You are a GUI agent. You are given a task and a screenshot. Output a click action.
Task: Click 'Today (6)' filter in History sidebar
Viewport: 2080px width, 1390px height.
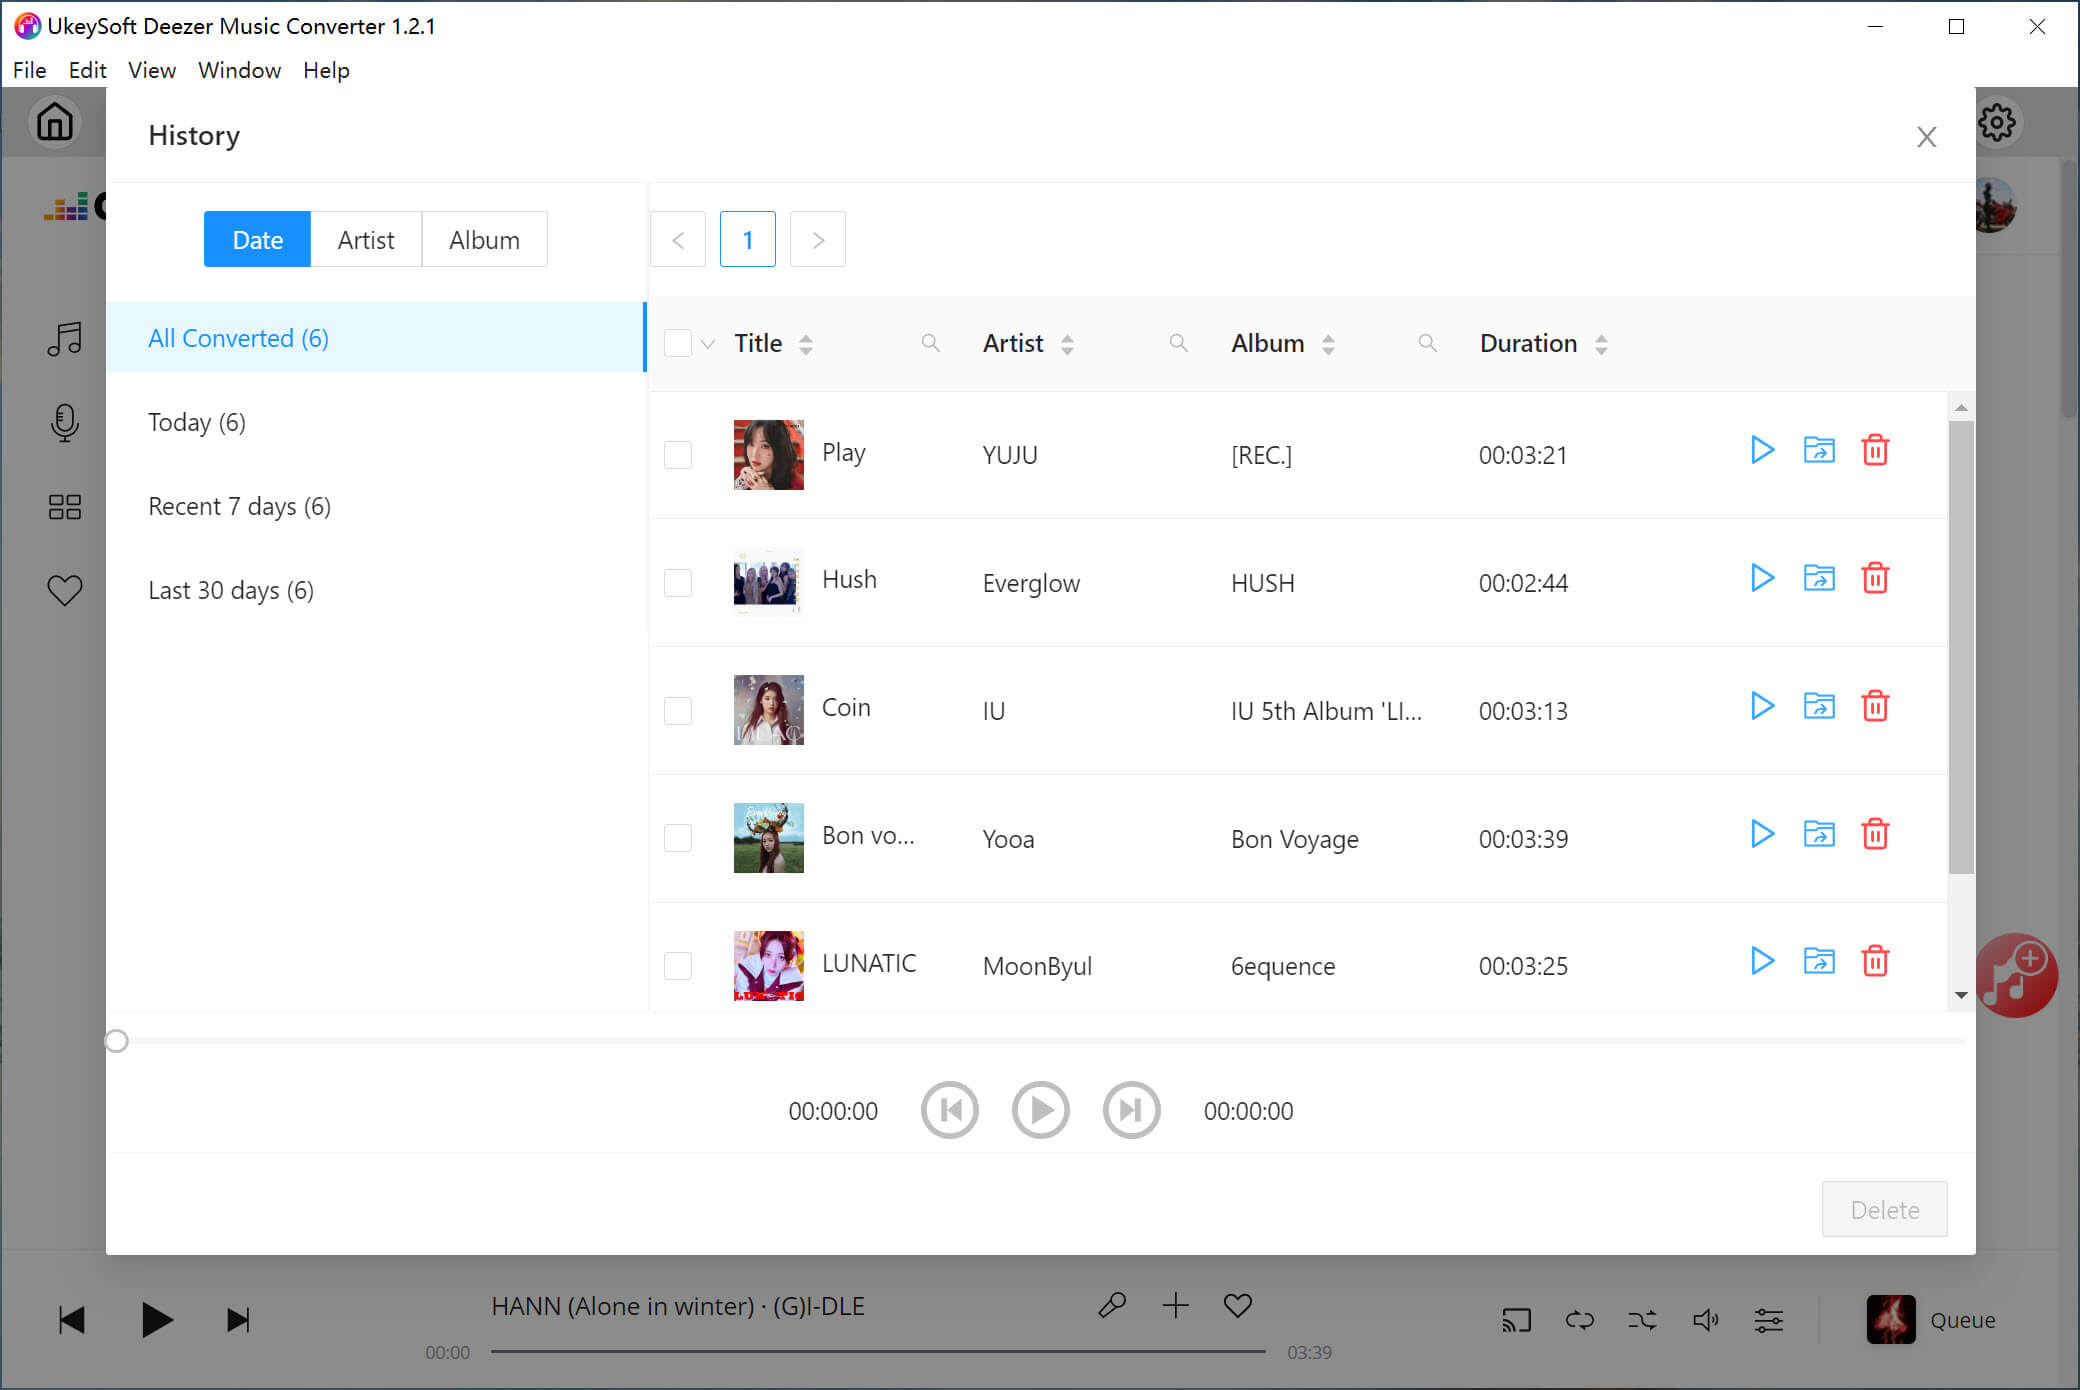197,422
